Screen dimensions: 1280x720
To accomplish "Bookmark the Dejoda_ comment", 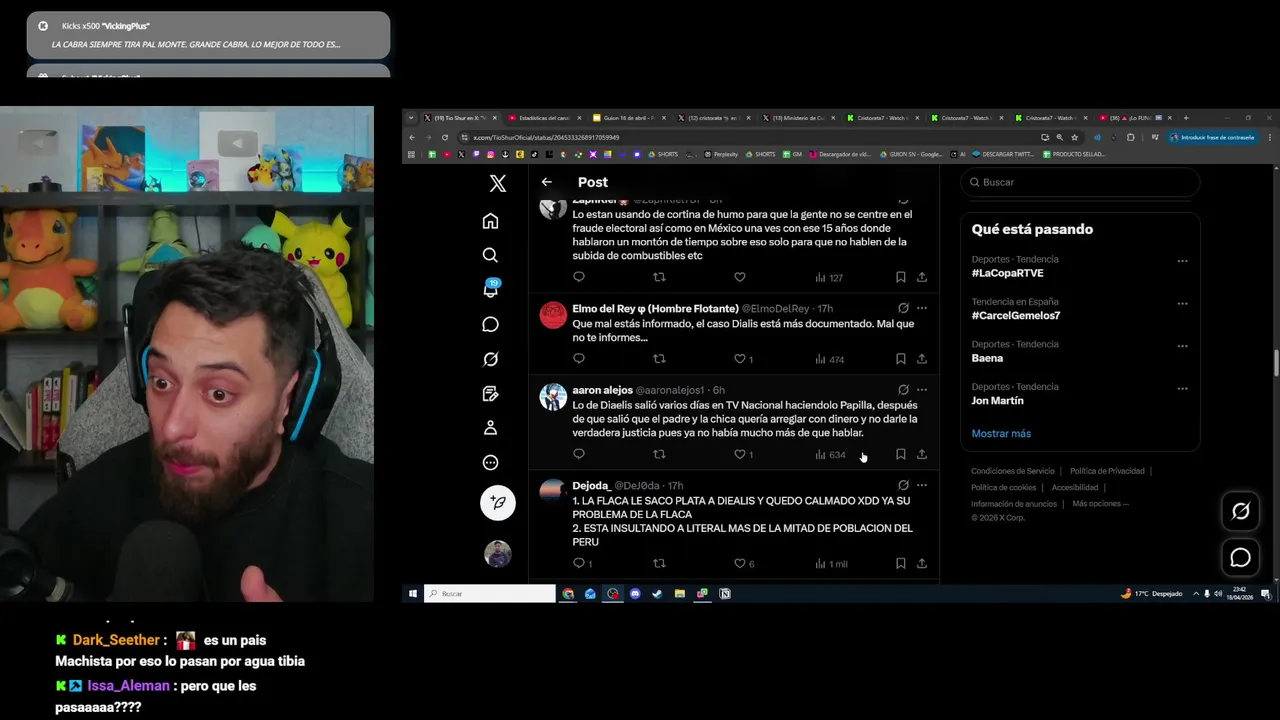I will 900,564.
